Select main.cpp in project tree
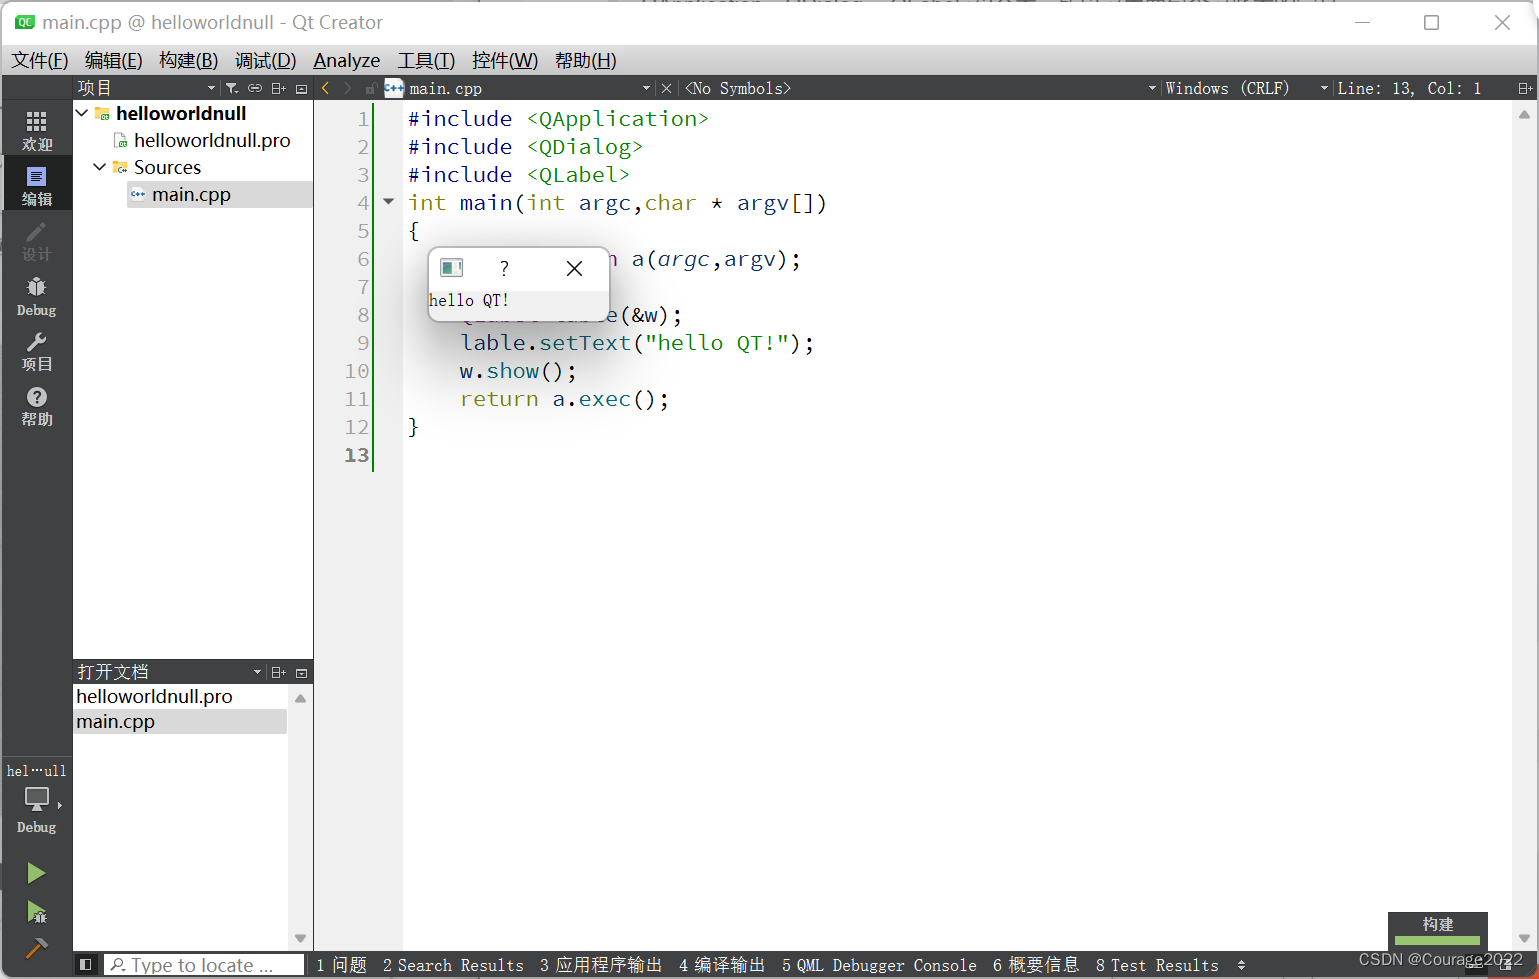This screenshot has height=979, width=1539. click(x=191, y=194)
